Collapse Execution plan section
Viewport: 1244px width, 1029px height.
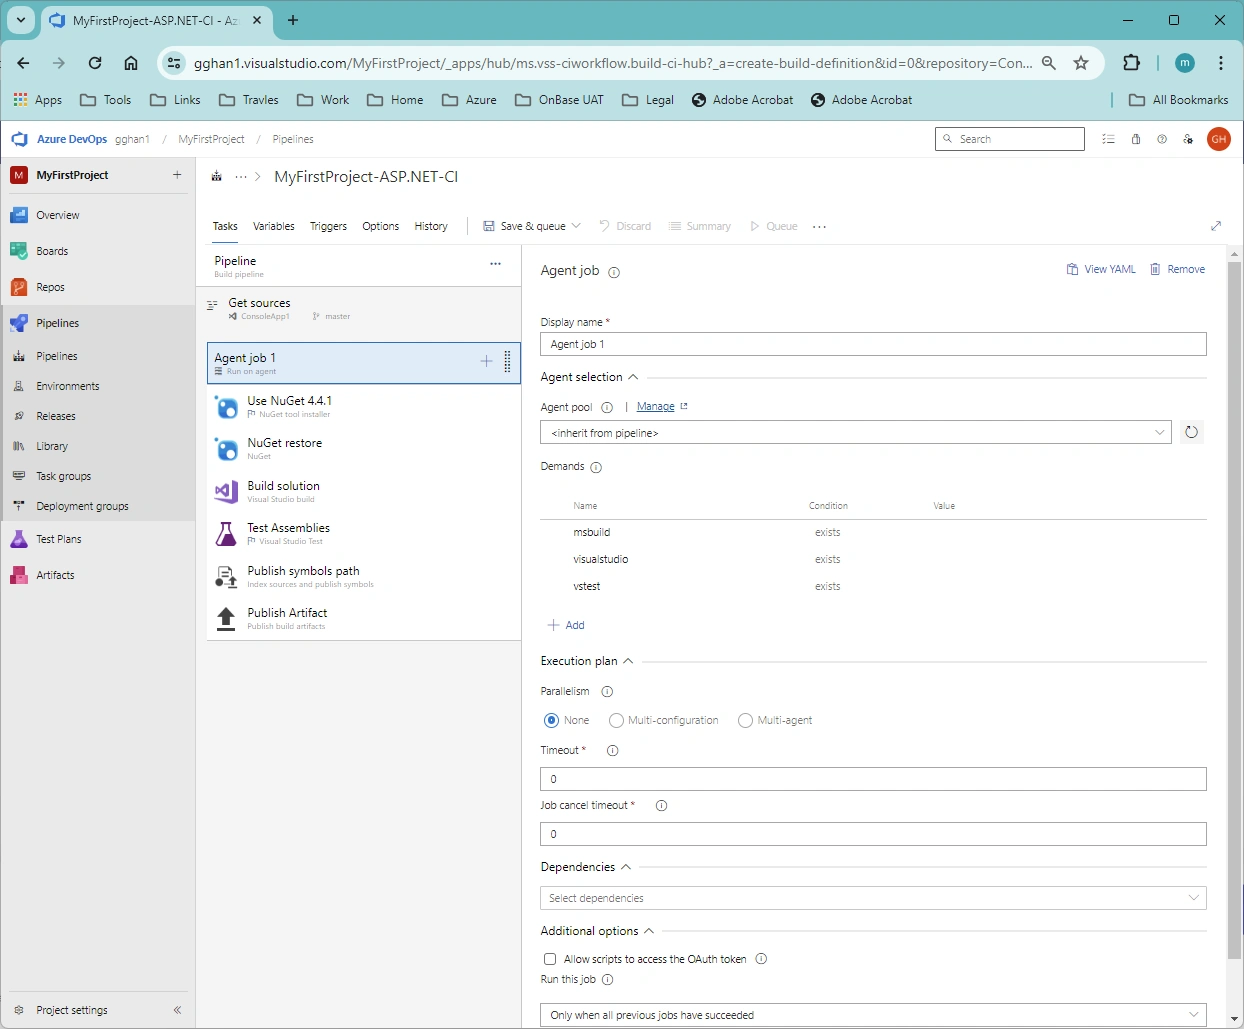pyautogui.click(x=628, y=661)
